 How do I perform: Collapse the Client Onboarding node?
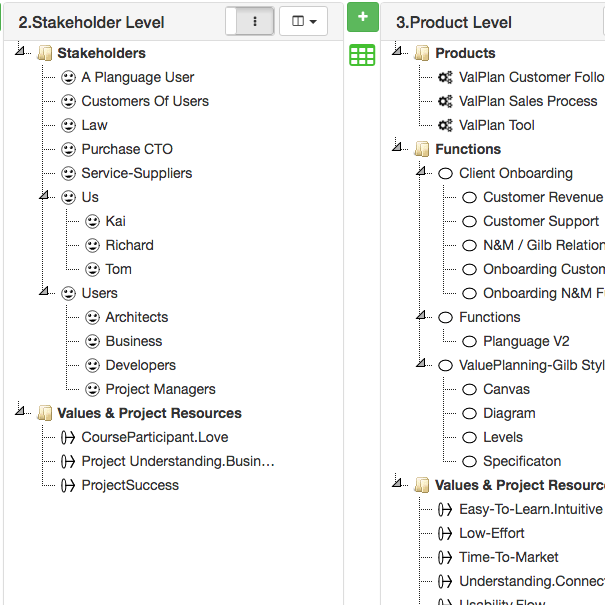click(421, 171)
